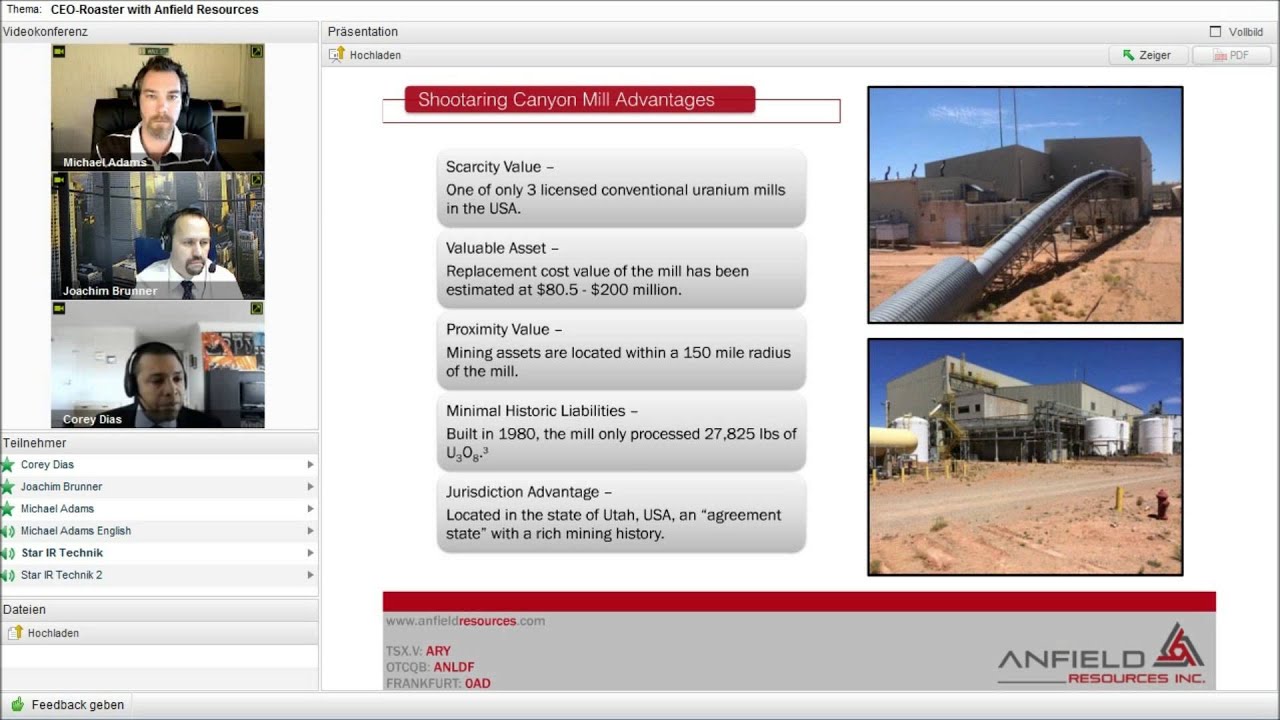Click thumbs-up icon of Feedback geben
This screenshot has width=1280, height=720.
click(x=17, y=705)
